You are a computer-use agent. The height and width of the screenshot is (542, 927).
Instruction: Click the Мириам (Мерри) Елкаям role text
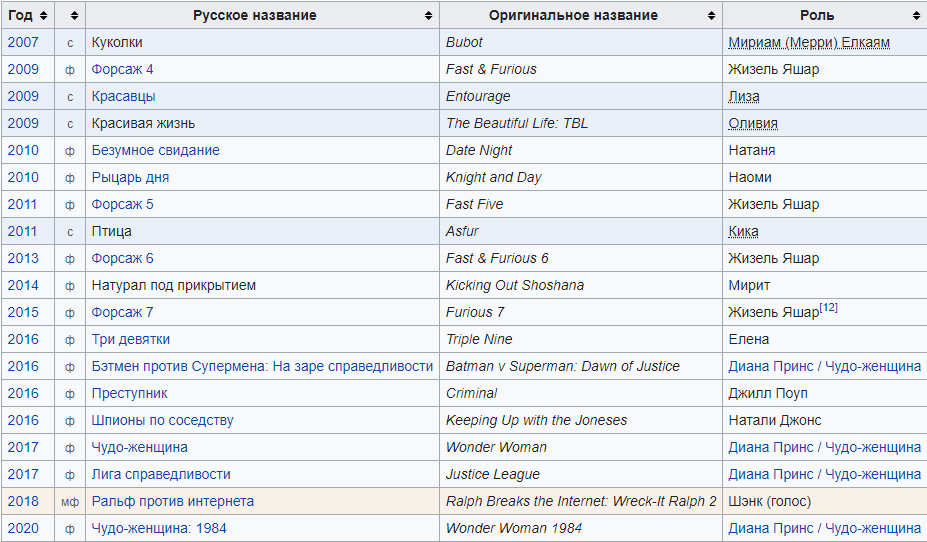pyautogui.click(x=809, y=43)
